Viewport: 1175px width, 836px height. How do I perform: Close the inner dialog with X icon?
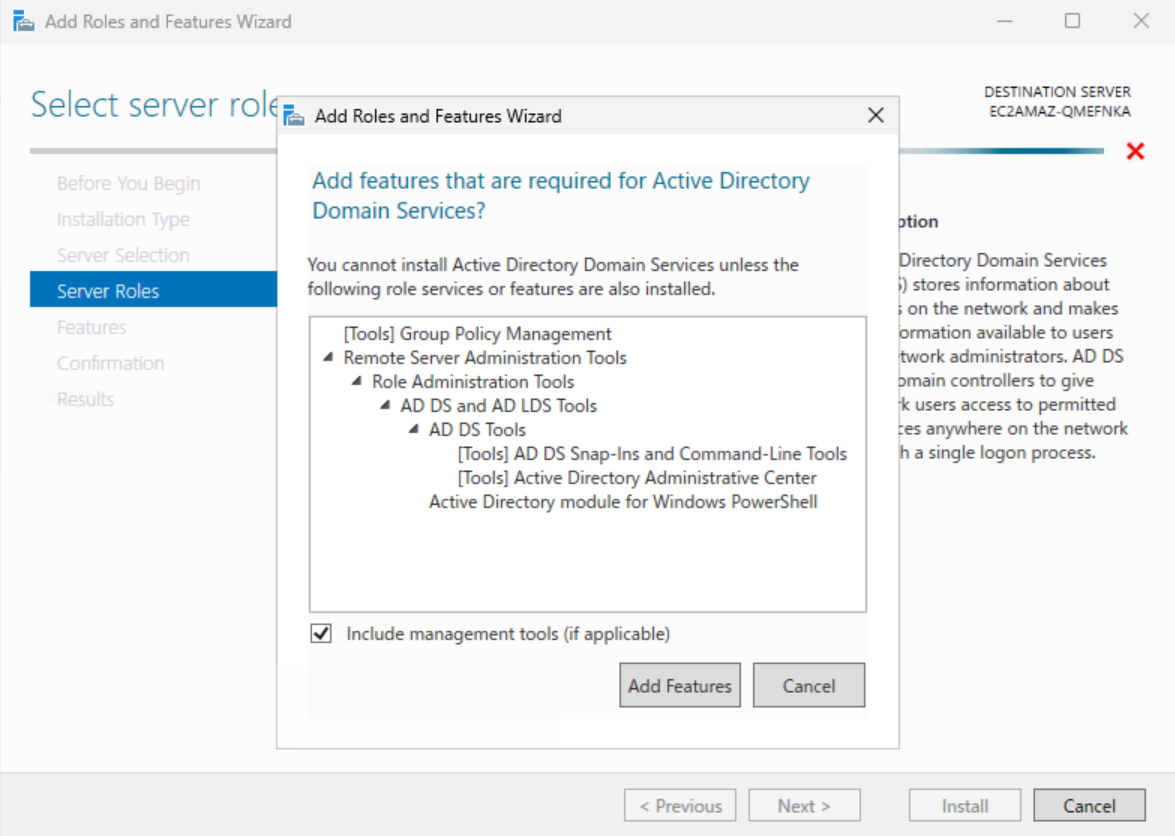tap(876, 116)
